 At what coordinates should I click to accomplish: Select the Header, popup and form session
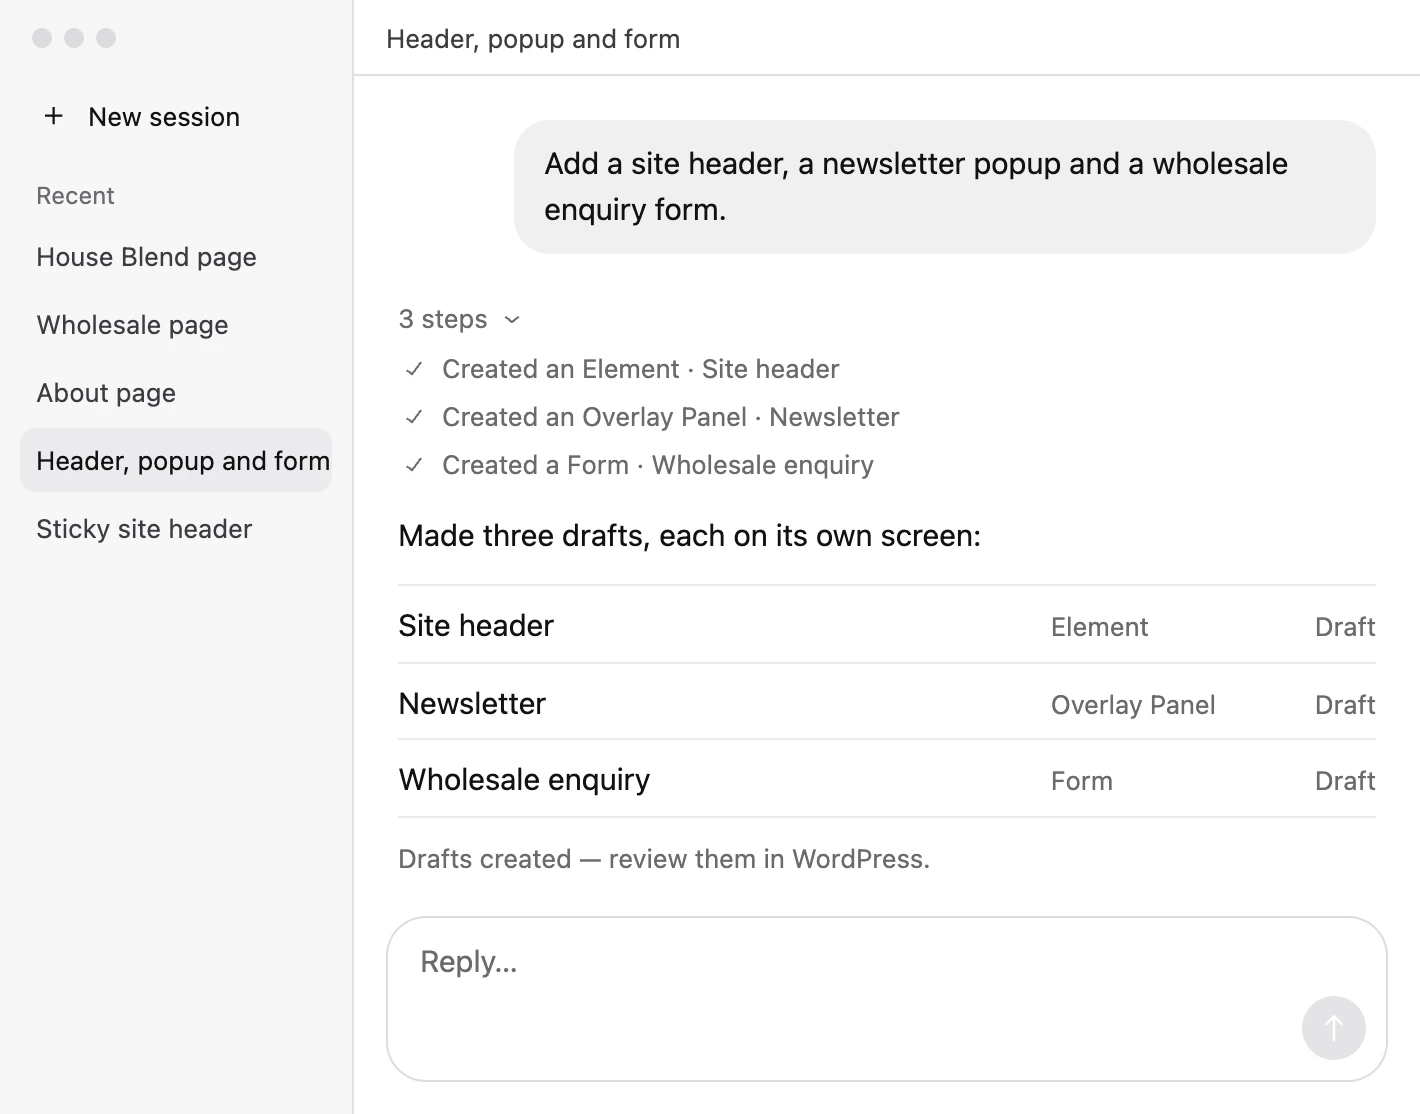pos(176,460)
